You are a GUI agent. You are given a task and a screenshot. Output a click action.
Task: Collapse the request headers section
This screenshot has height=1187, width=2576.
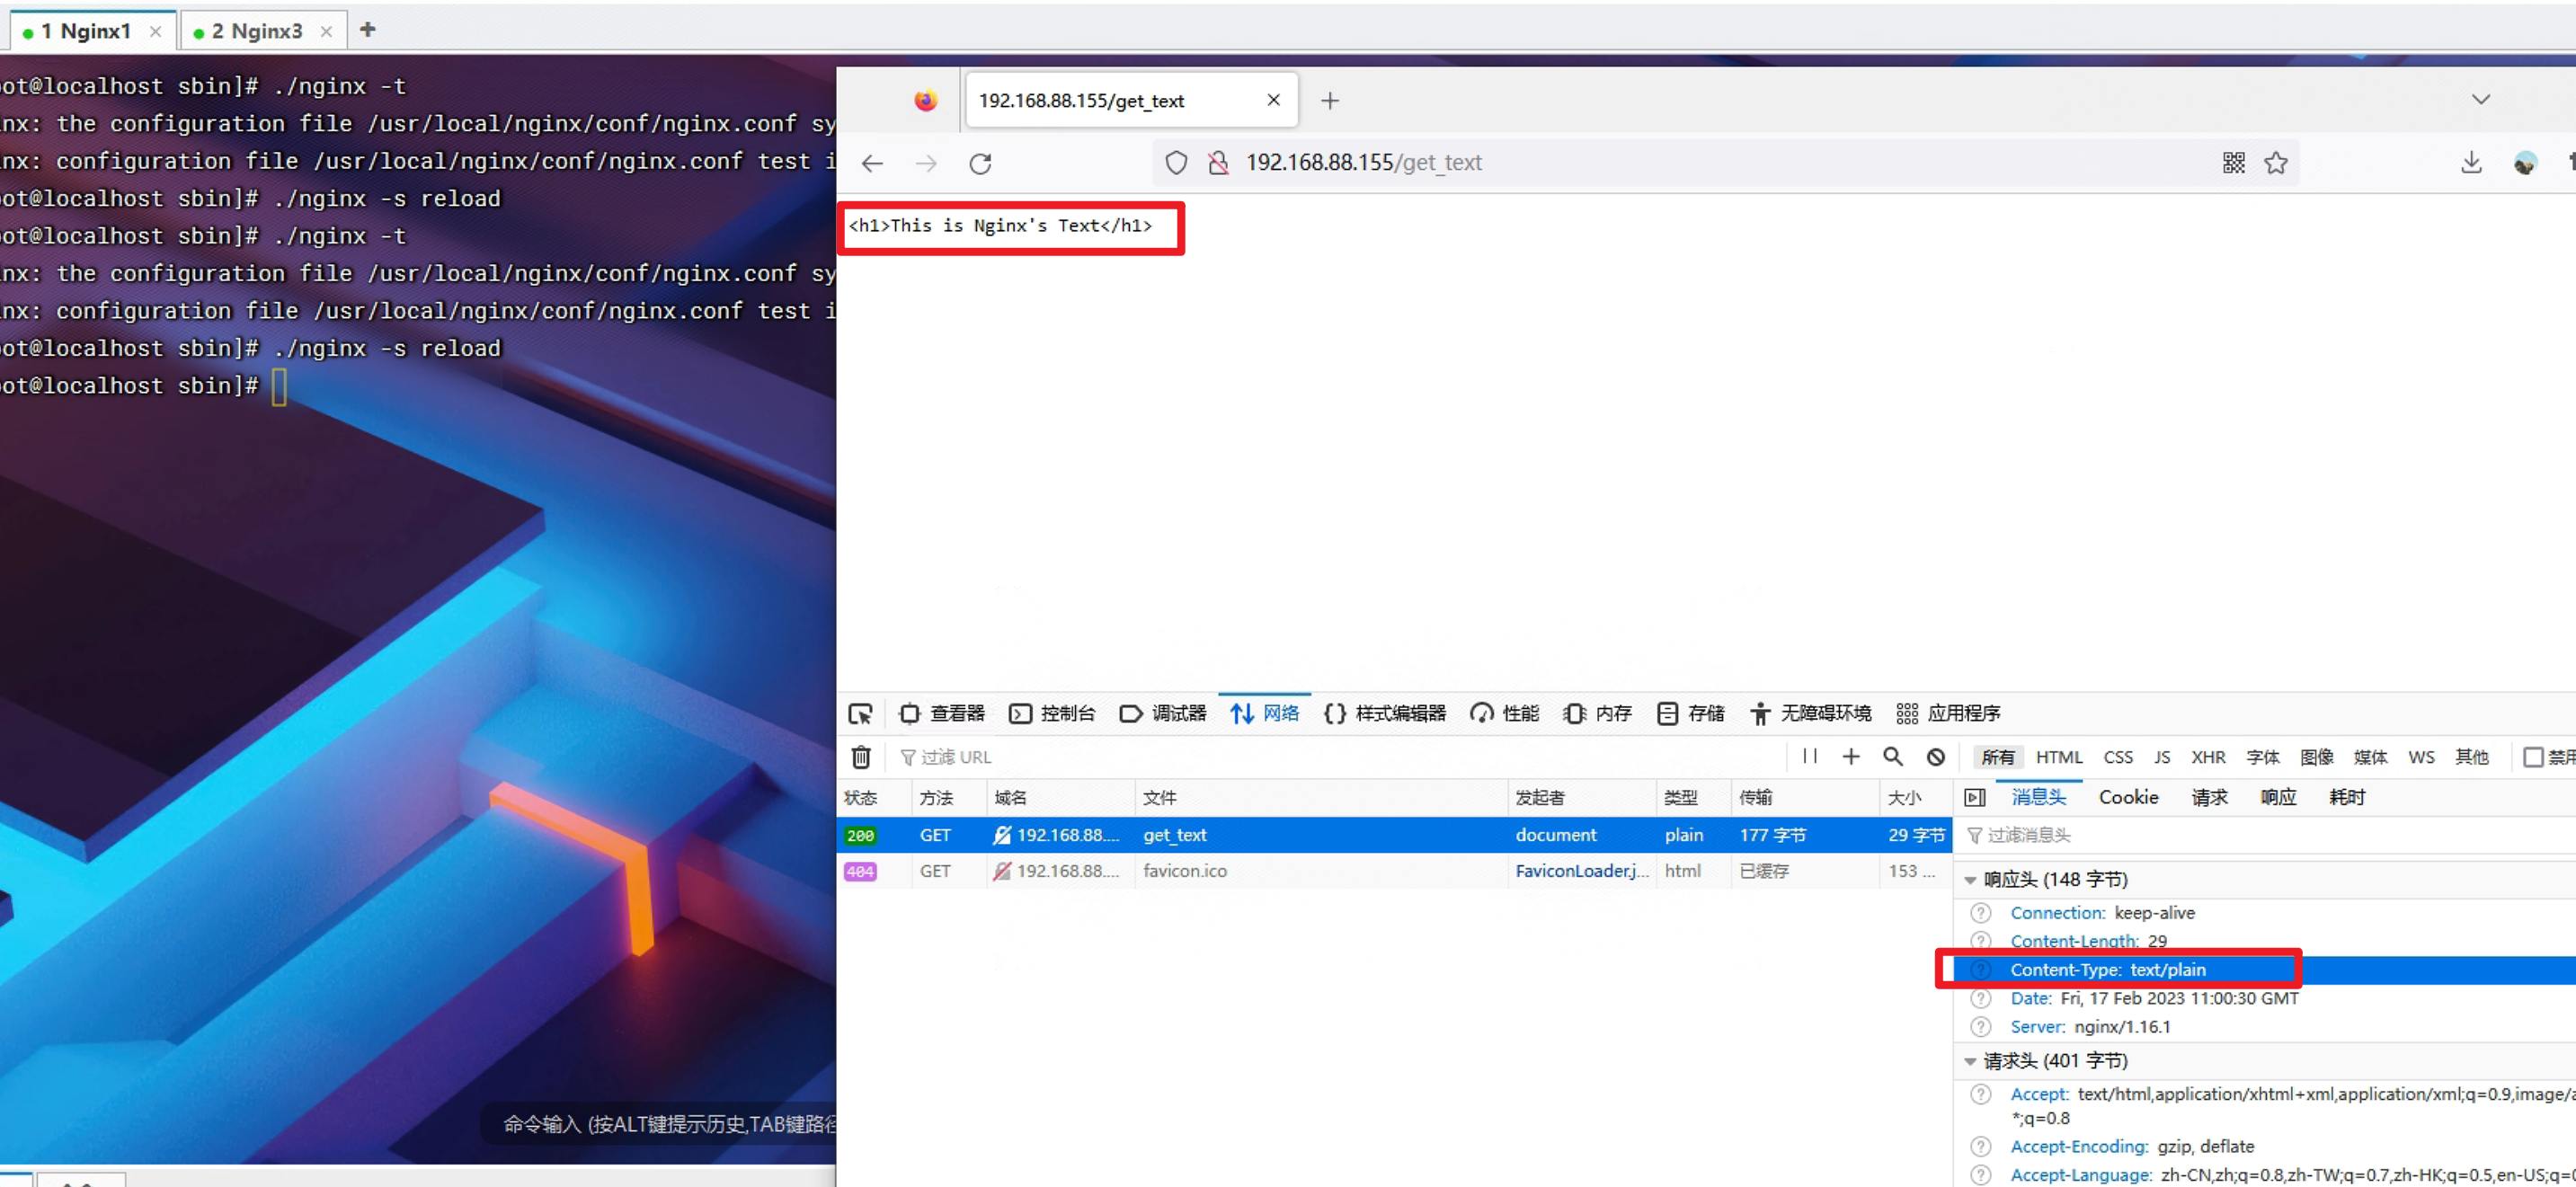(x=1969, y=1061)
